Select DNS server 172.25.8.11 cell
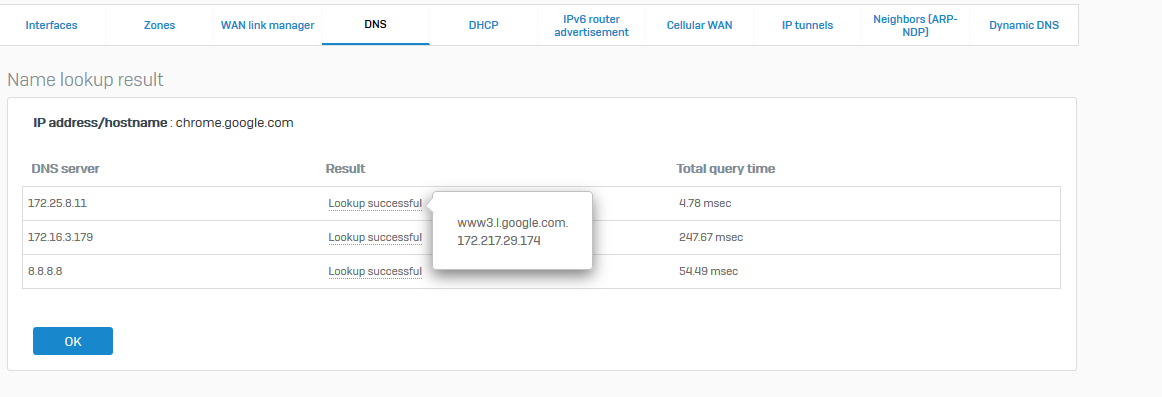This screenshot has height=397, width=1162. (58, 203)
